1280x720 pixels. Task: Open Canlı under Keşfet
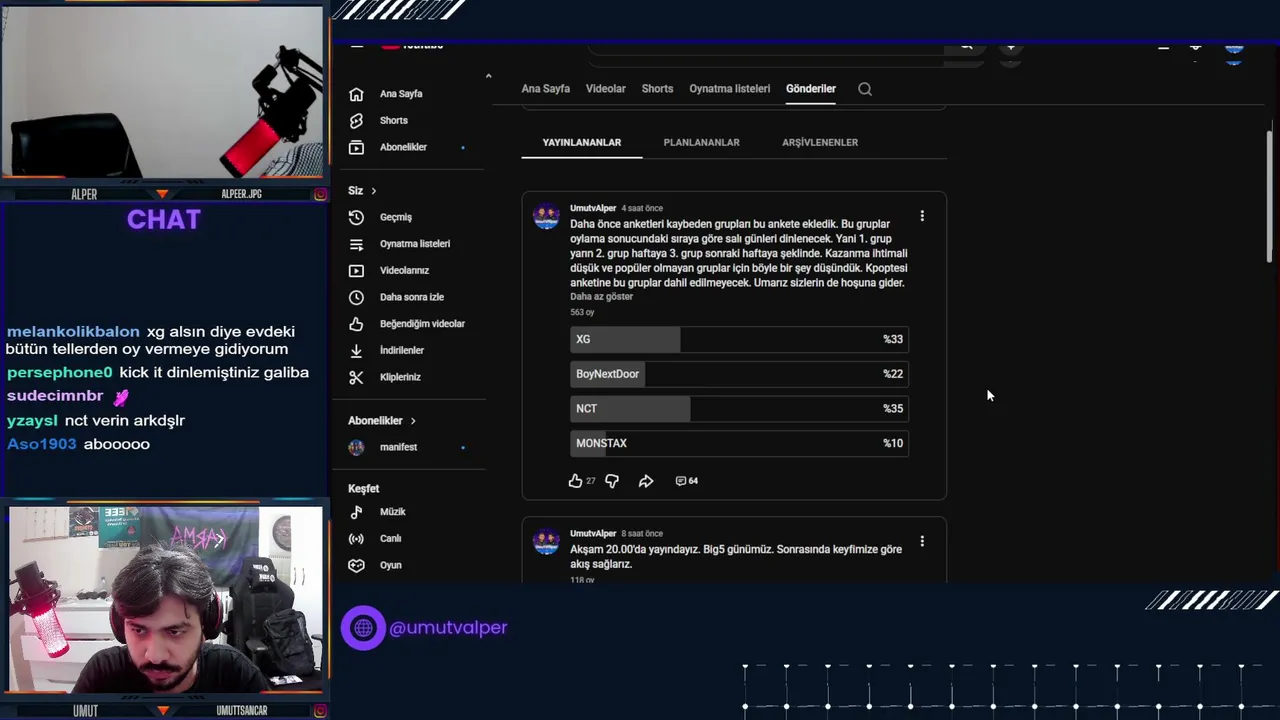[390, 538]
